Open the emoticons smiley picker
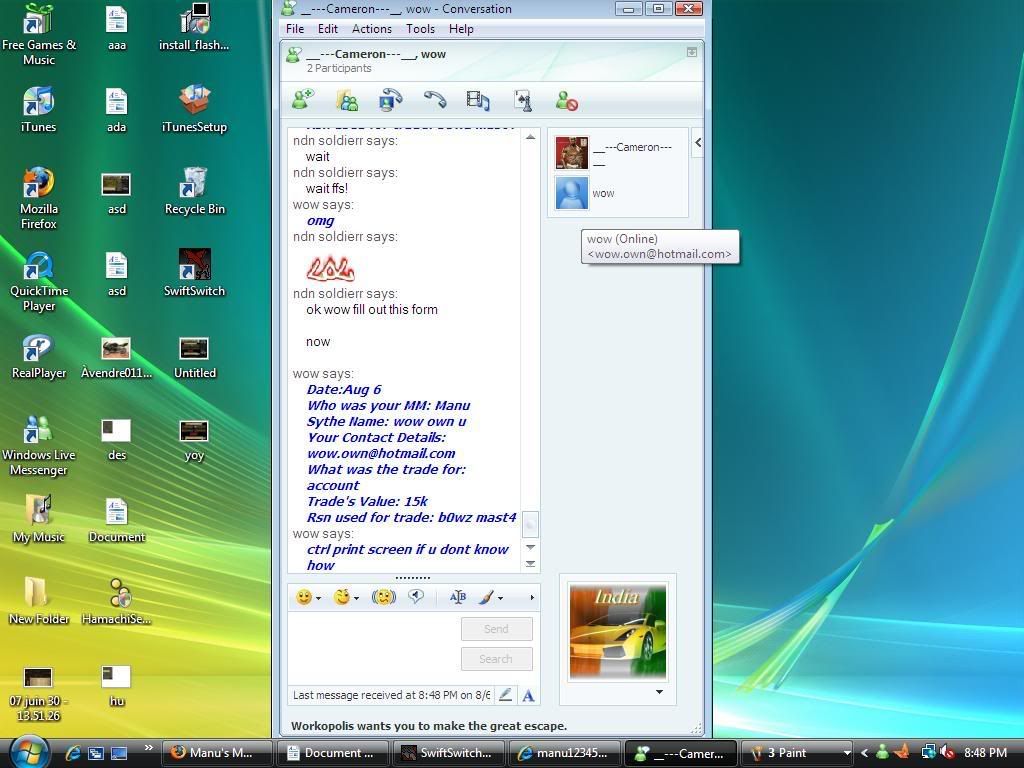This screenshot has width=1024, height=768. pyautogui.click(x=304, y=597)
